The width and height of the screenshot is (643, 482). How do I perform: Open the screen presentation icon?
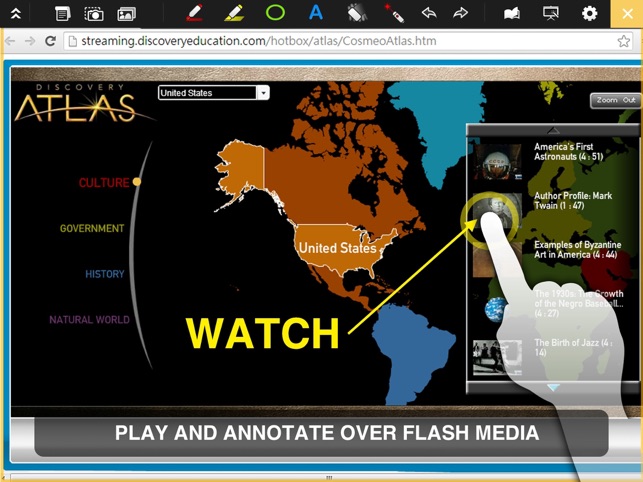551,14
